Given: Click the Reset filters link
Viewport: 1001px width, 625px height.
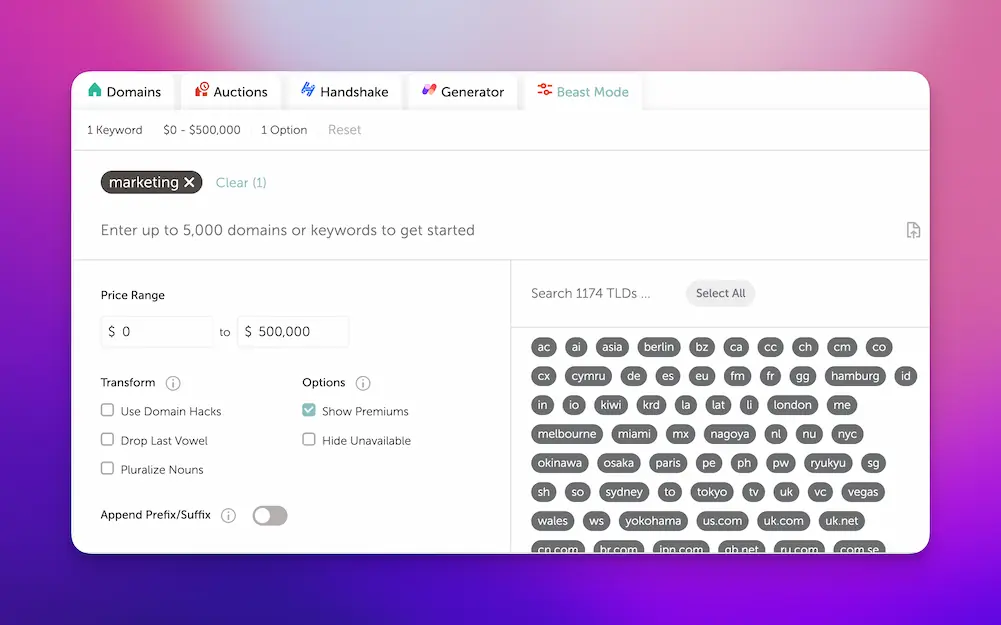Looking at the screenshot, I should [344, 130].
